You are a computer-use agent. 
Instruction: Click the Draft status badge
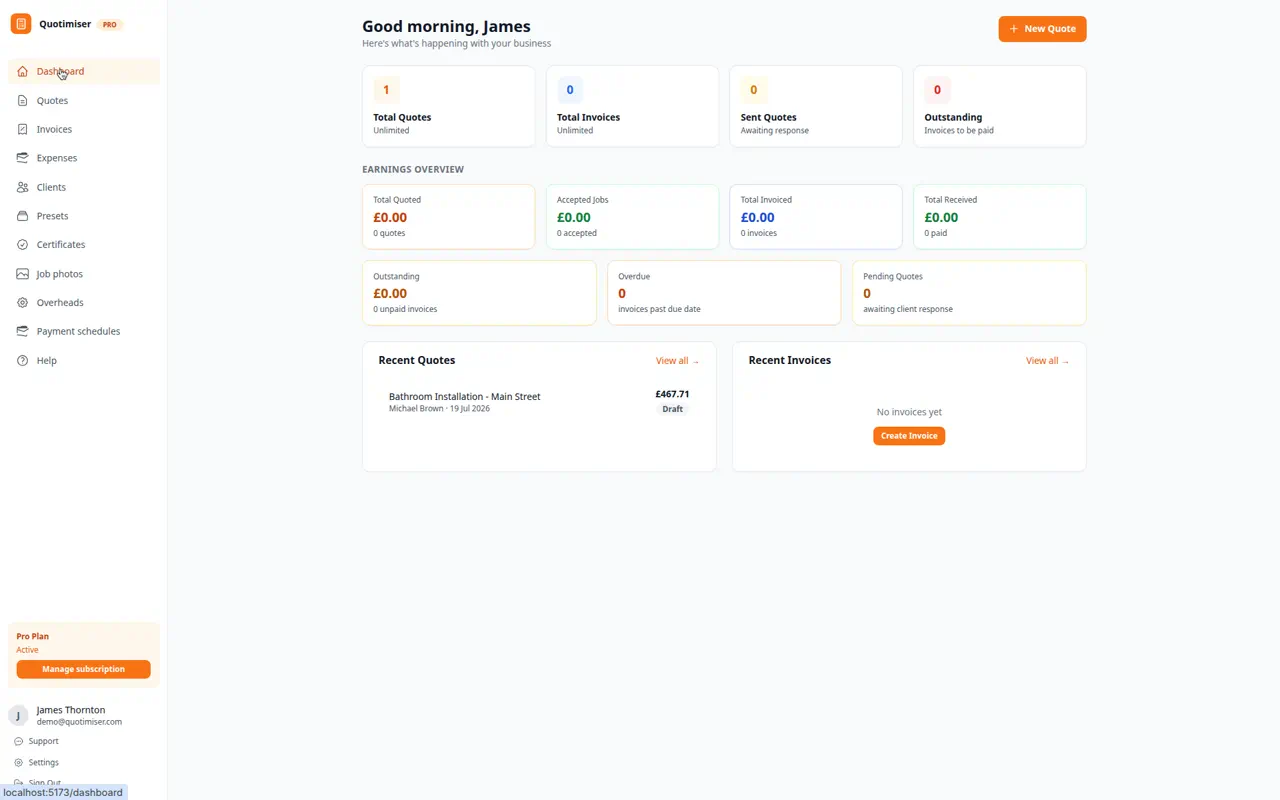pyautogui.click(x=672, y=409)
